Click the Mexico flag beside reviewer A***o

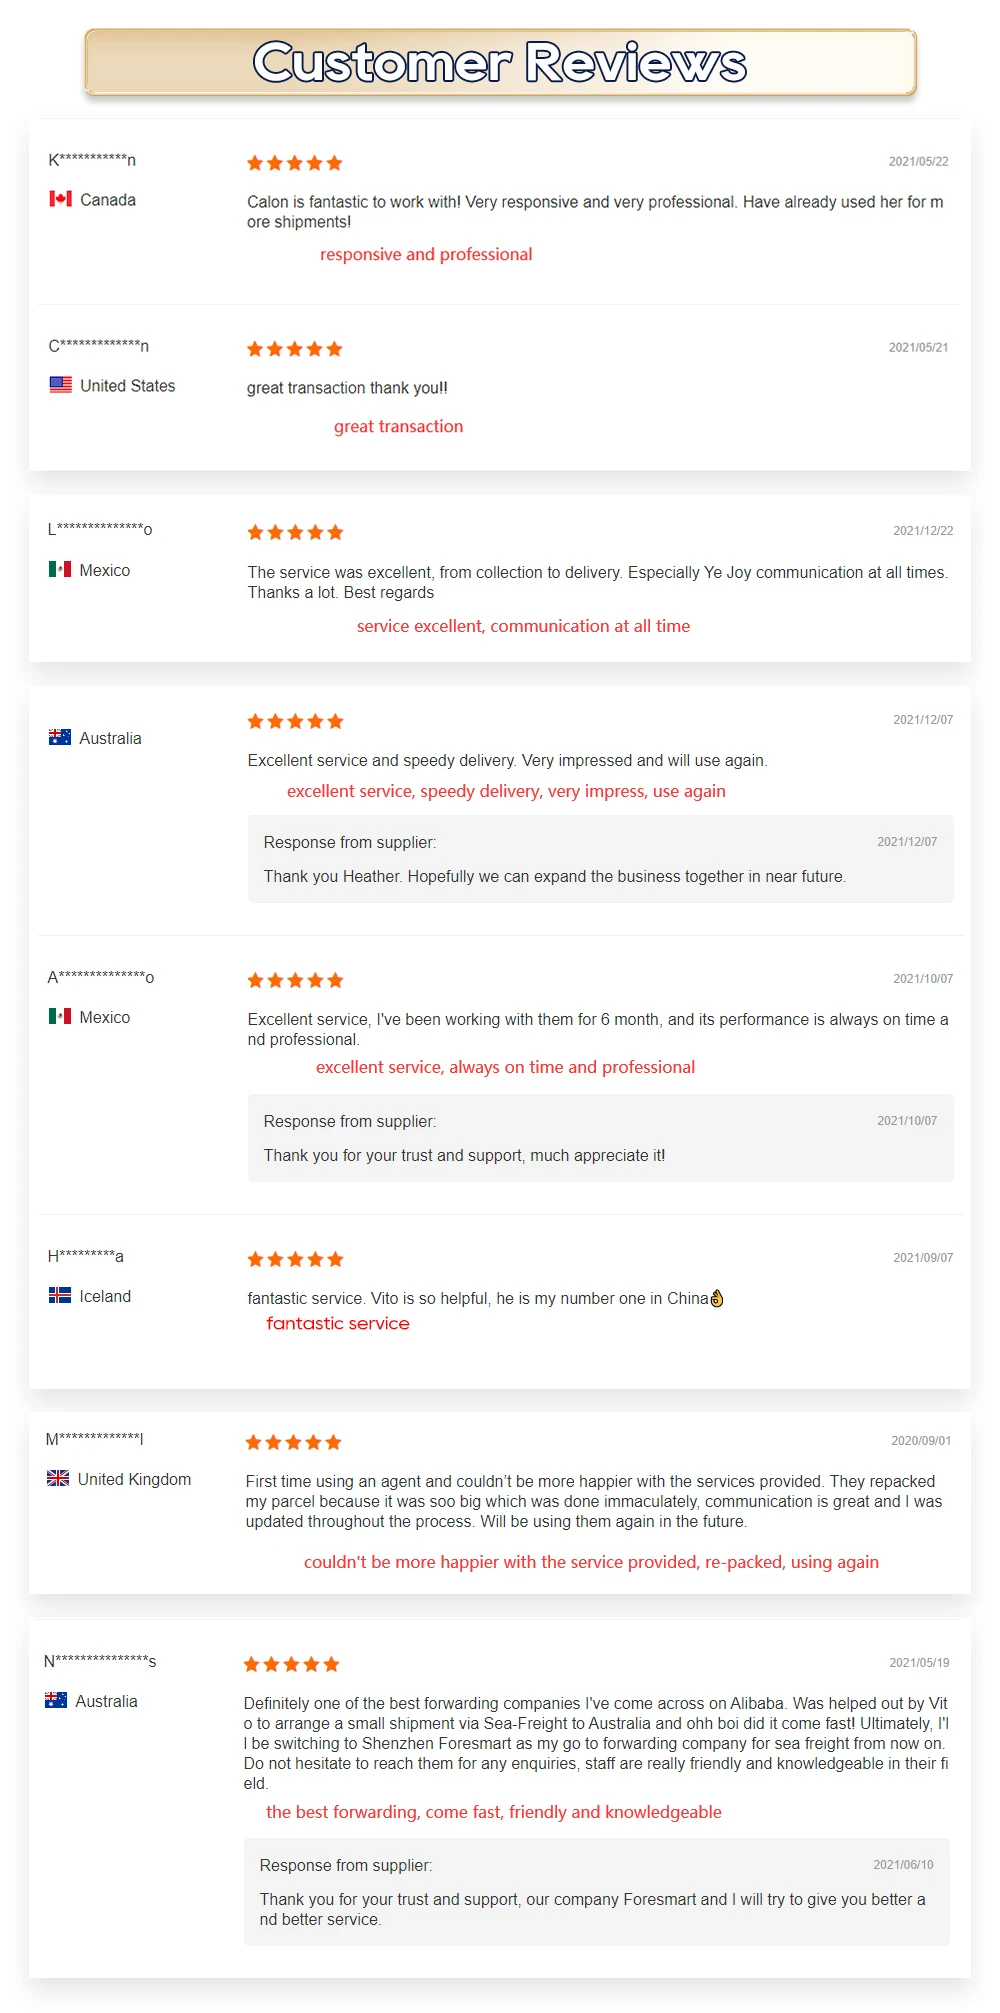pyautogui.click(x=59, y=1016)
